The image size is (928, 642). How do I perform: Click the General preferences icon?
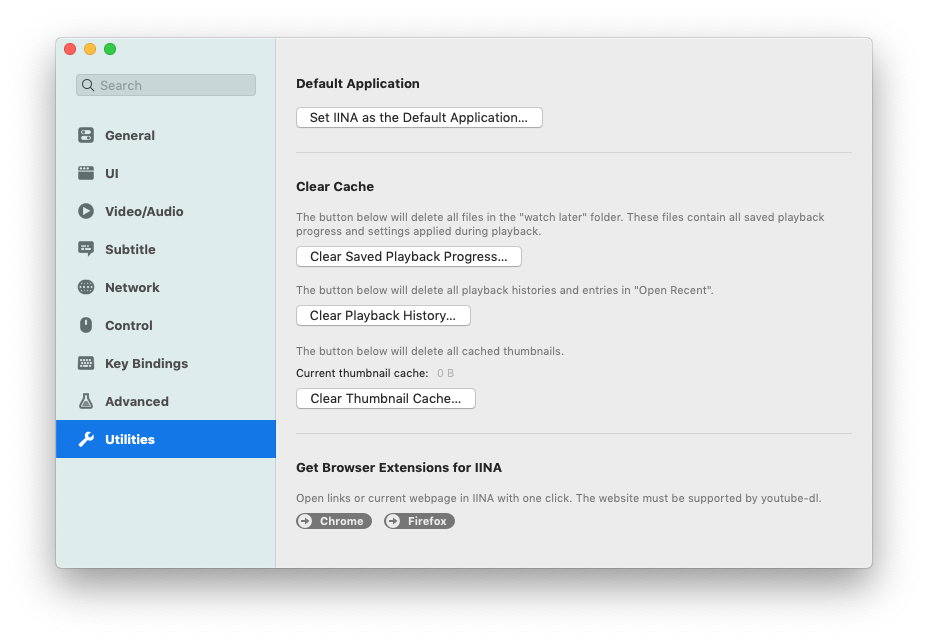coord(86,136)
